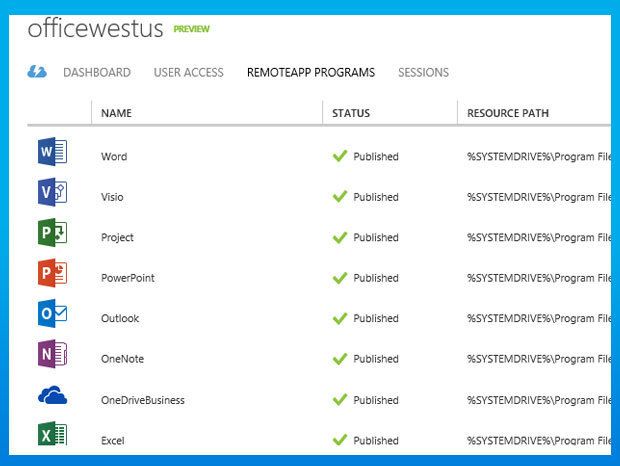Viewport: 620px width, 466px height.
Task: Sort by the STATUS column header
Action: tap(351, 113)
